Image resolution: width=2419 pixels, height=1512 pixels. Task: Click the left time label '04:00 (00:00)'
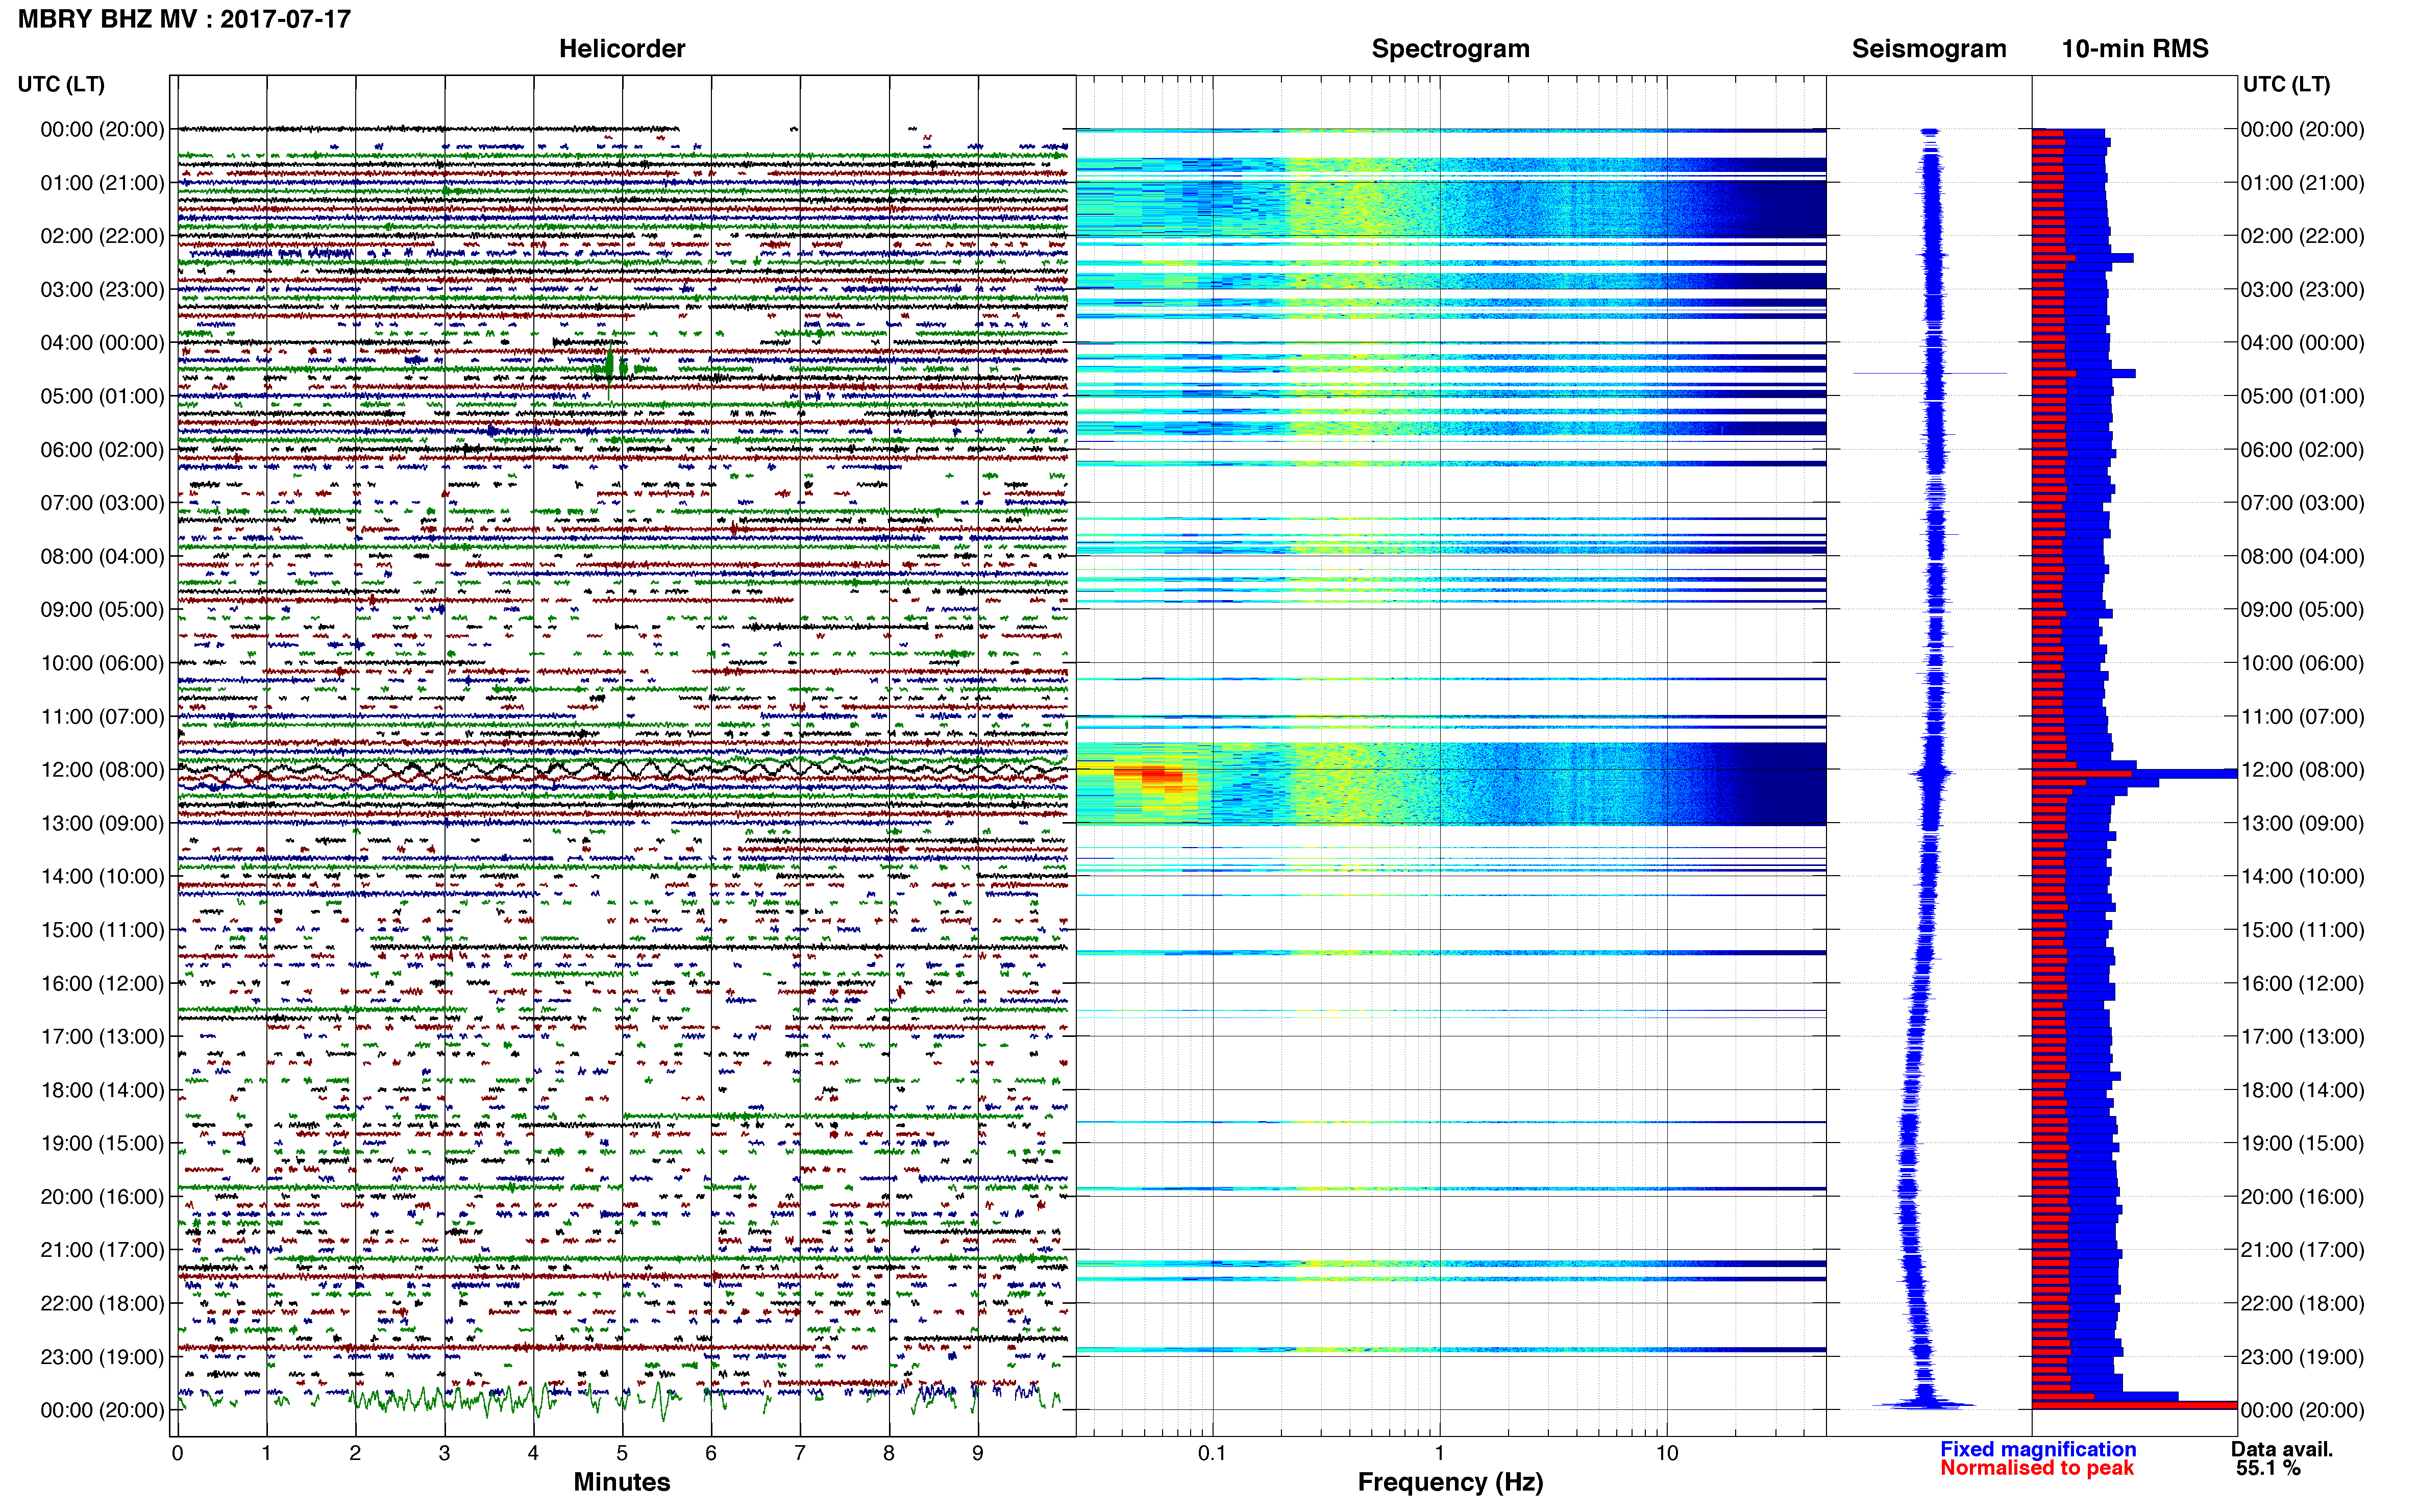pos(102,343)
